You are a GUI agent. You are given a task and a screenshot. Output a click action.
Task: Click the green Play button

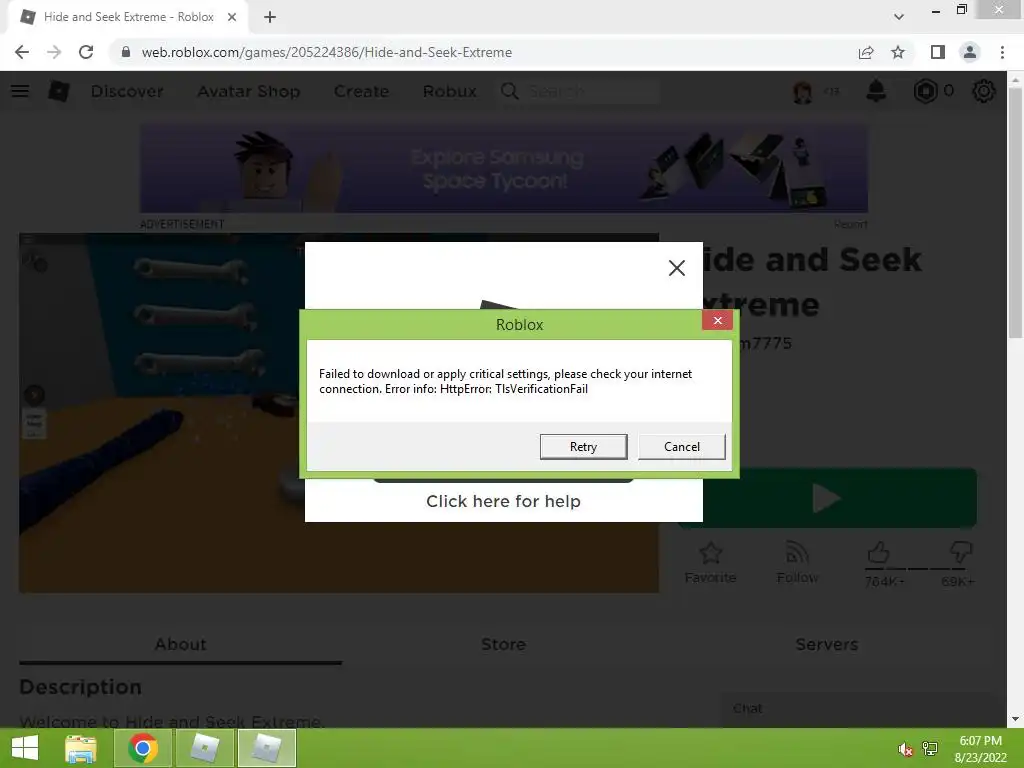tap(827, 498)
